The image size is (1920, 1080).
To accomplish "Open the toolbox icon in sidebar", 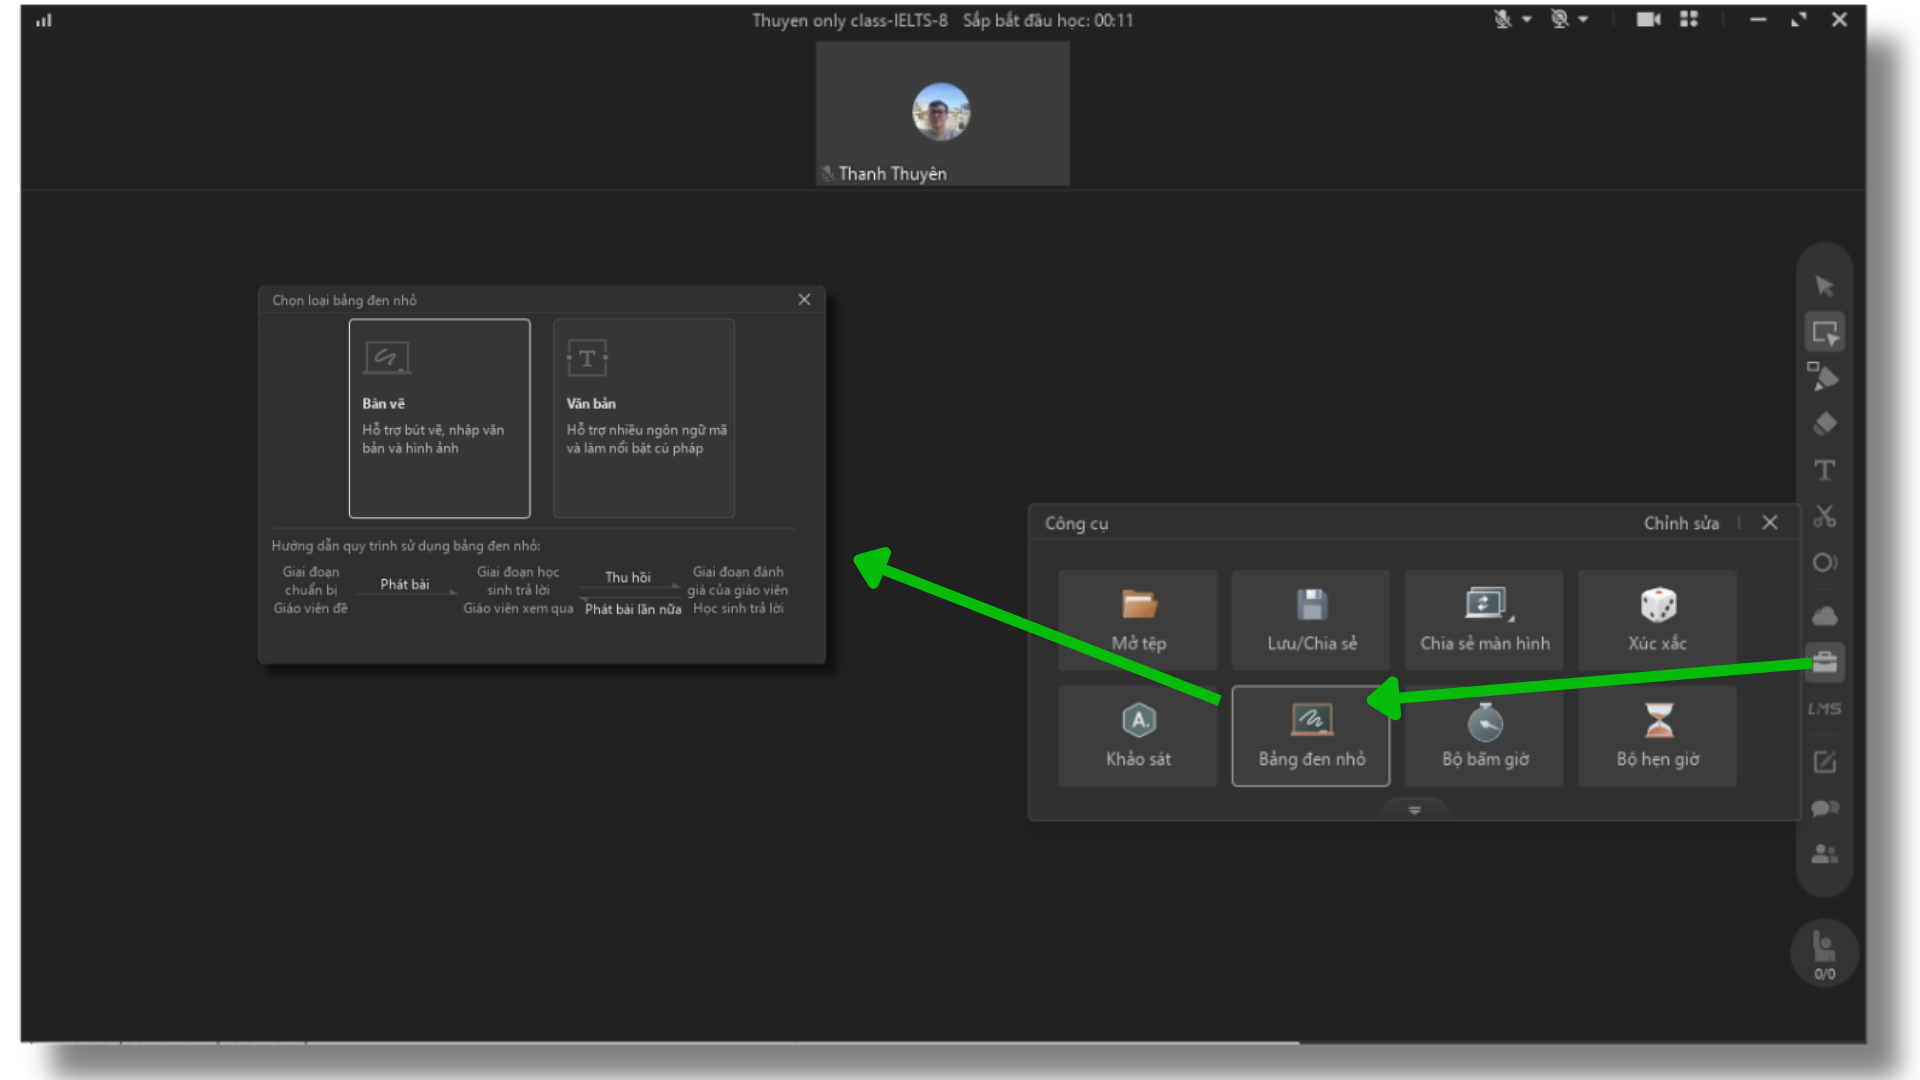I will coord(1824,662).
